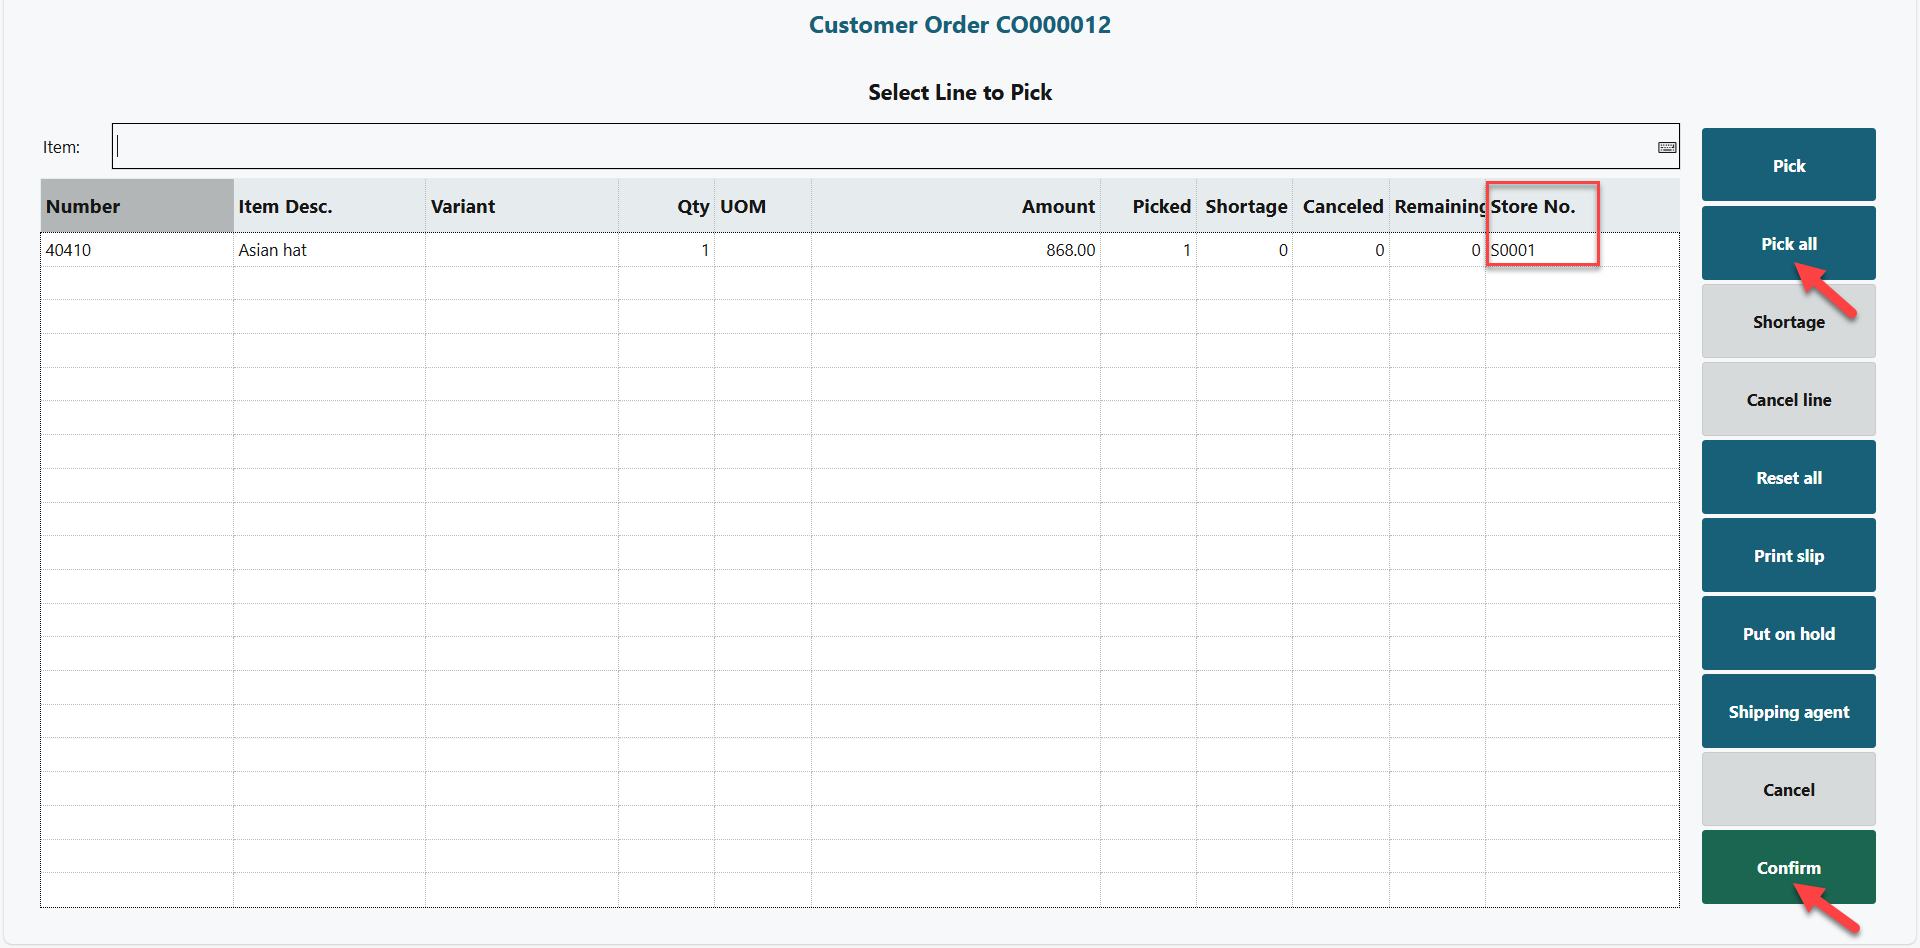
Task: Select the Store No. column header
Action: click(x=1533, y=207)
